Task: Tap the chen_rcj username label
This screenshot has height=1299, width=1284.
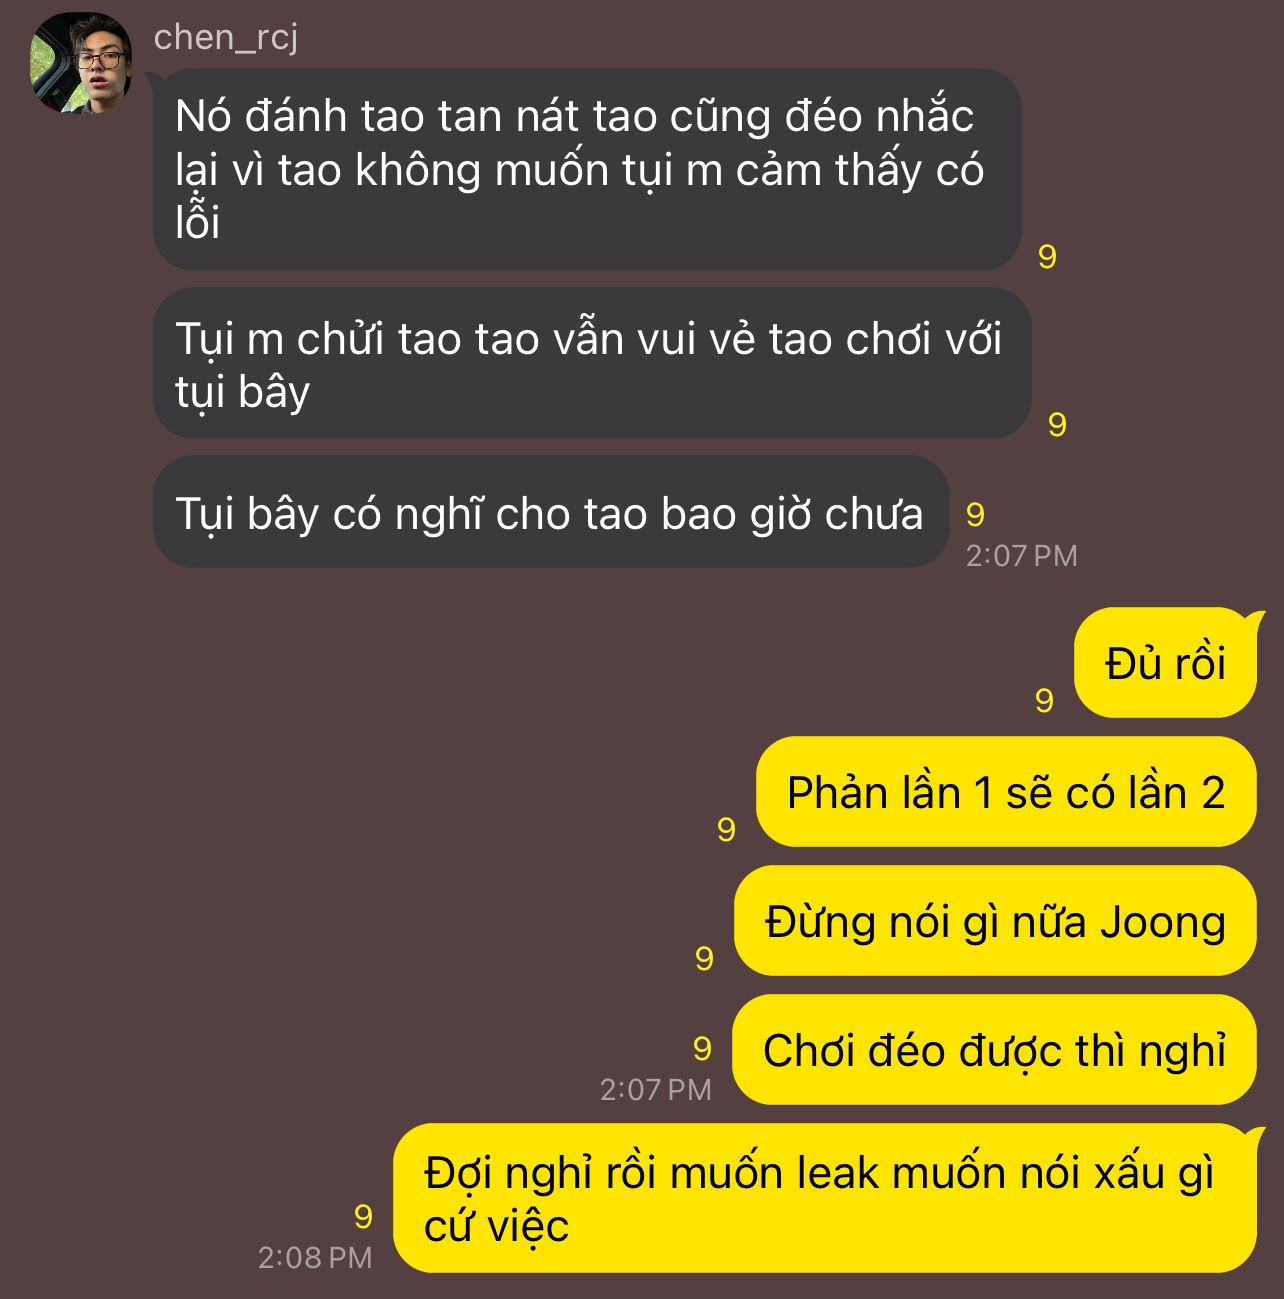Action: 226,37
